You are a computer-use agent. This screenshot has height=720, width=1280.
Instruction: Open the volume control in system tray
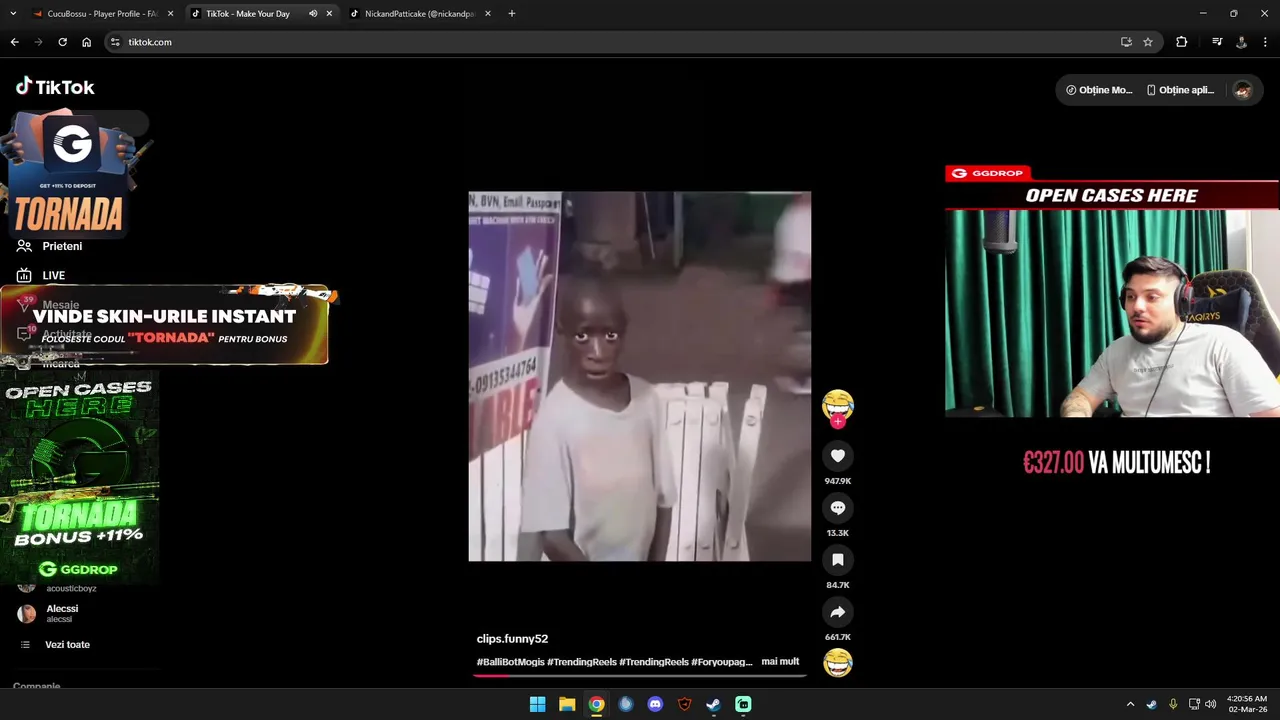tap(1210, 704)
